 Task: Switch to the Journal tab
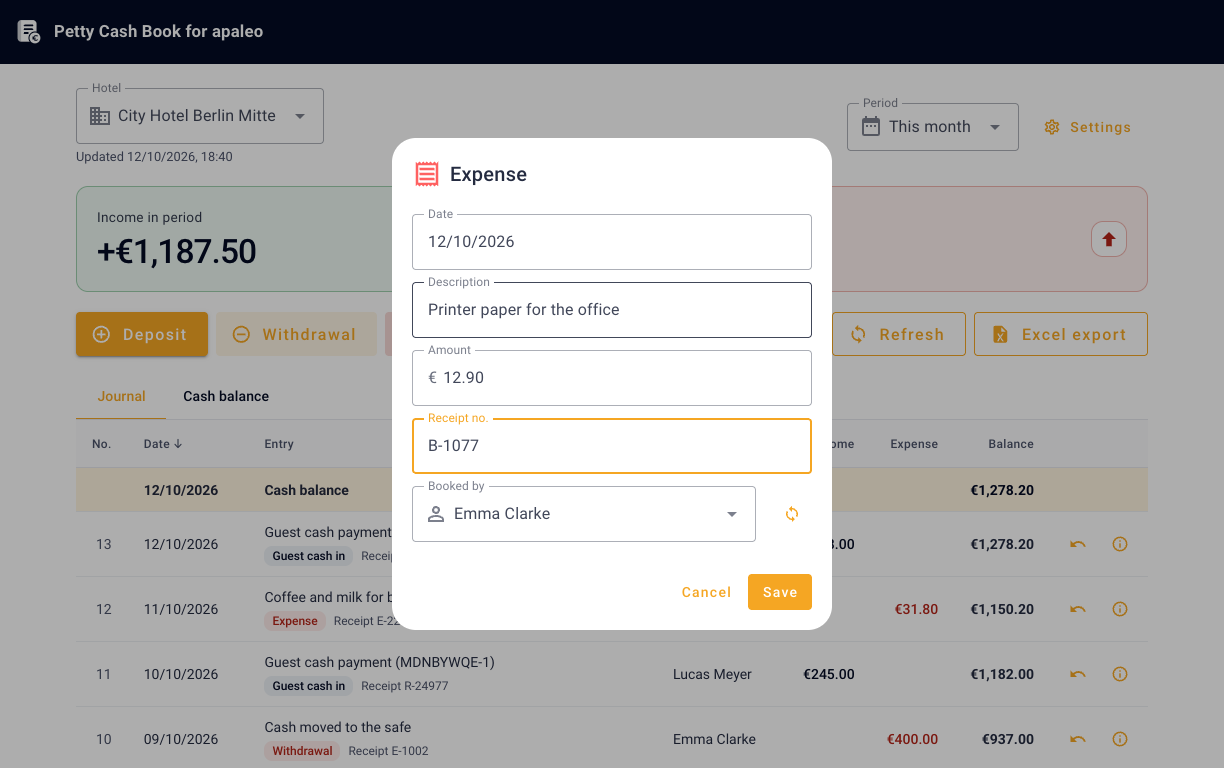pyautogui.click(x=121, y=397)
